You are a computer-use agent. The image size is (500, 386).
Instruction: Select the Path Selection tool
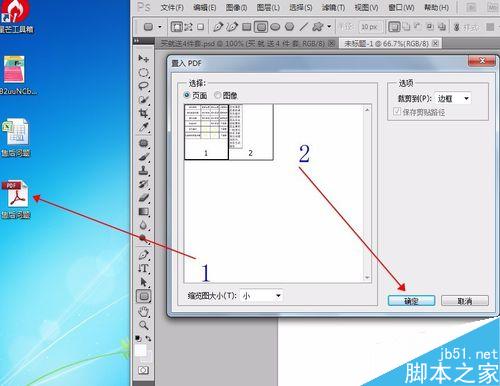click(x=143, y=282)
